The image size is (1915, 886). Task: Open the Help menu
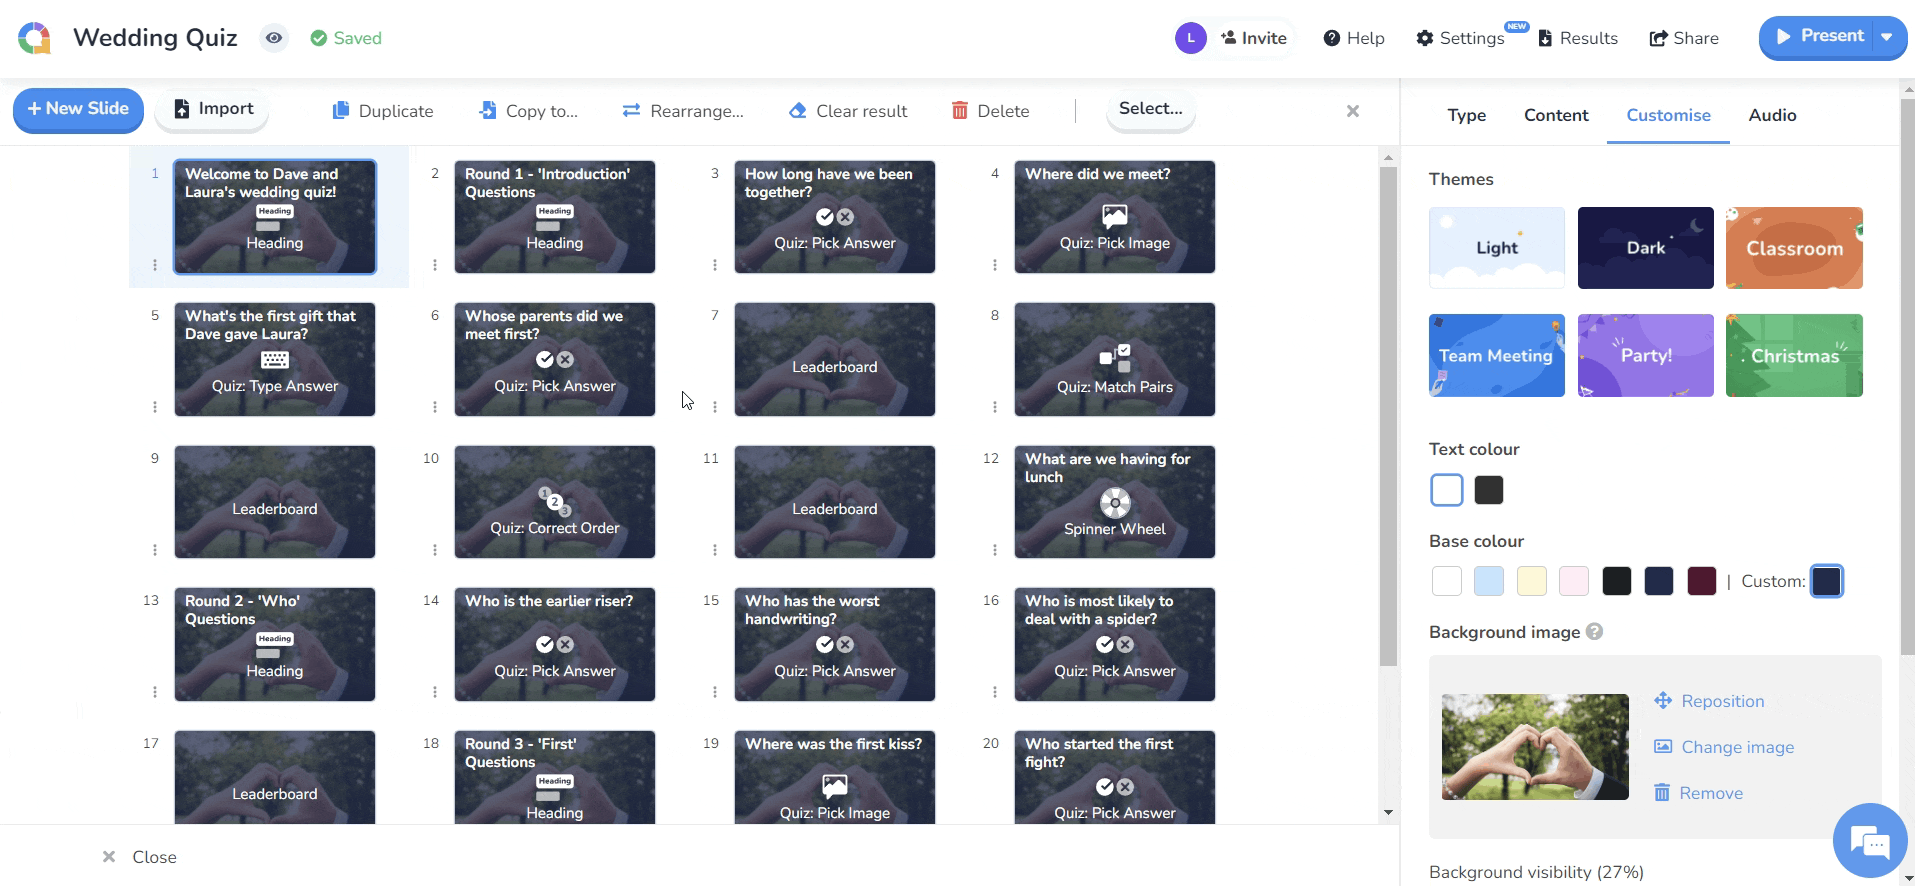point(1354,38)
